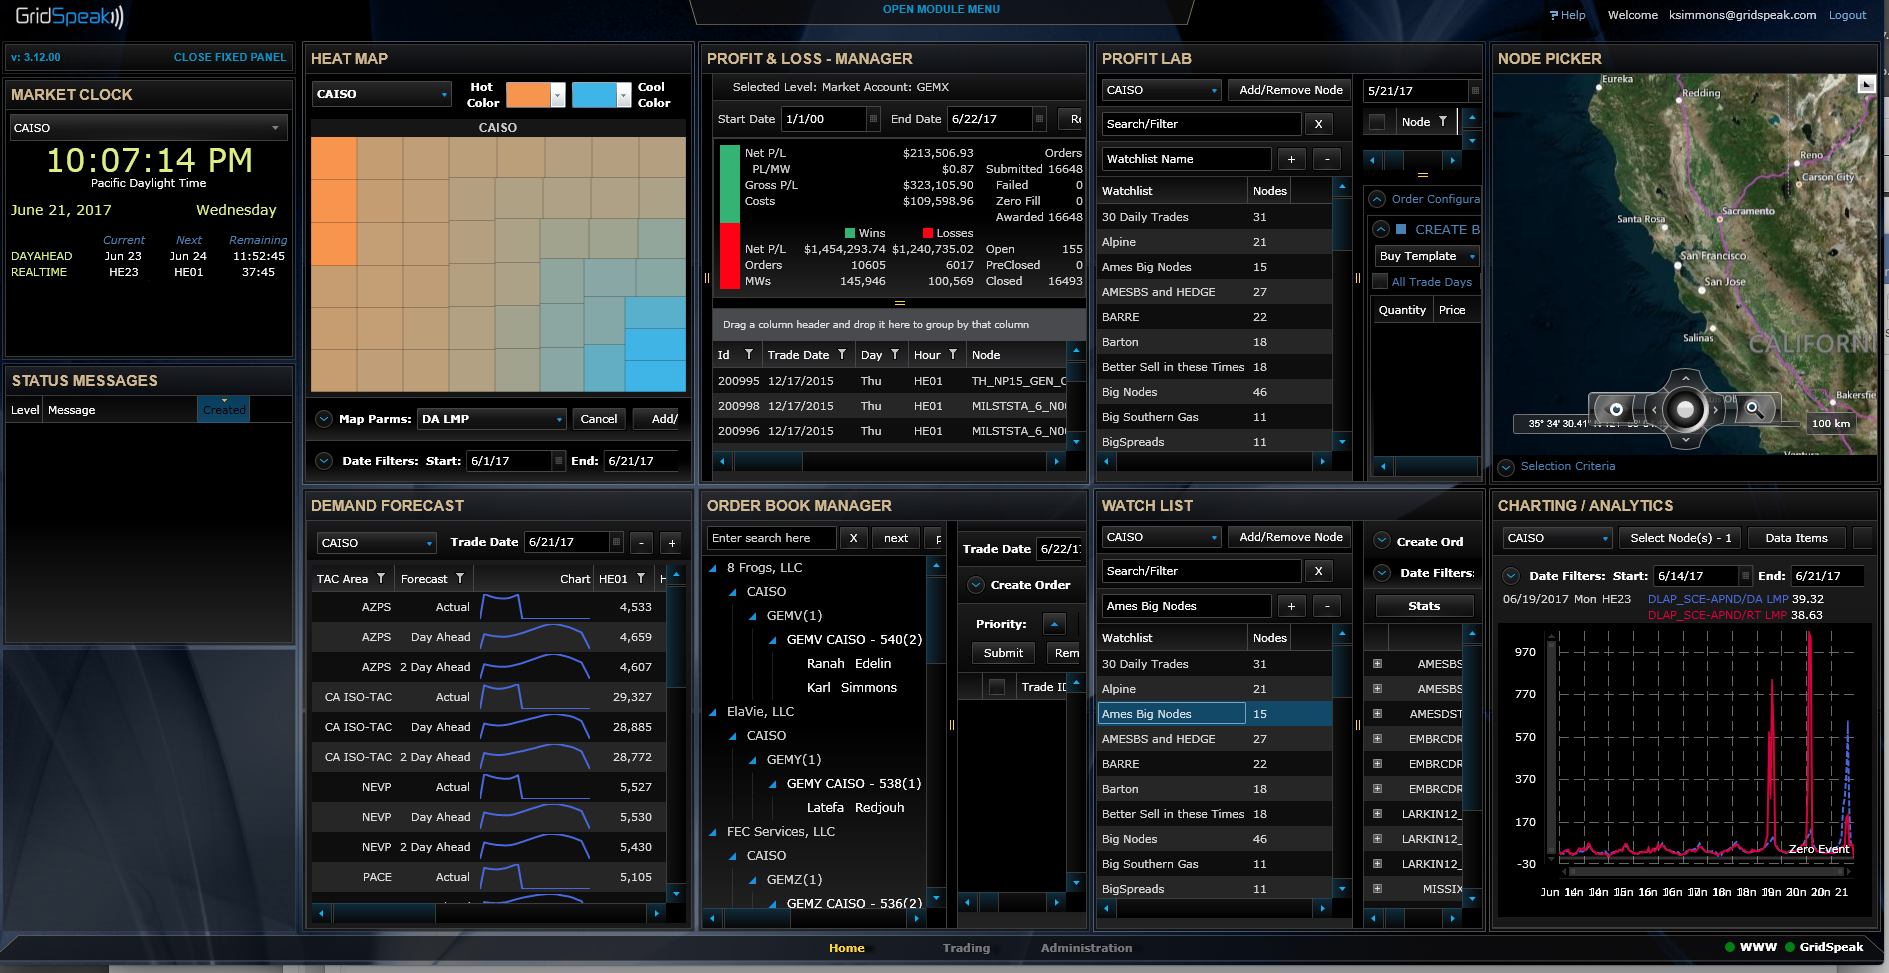Pan the Node Picker map upward with arrow

pyautogui.click(x=1686, y=379)
